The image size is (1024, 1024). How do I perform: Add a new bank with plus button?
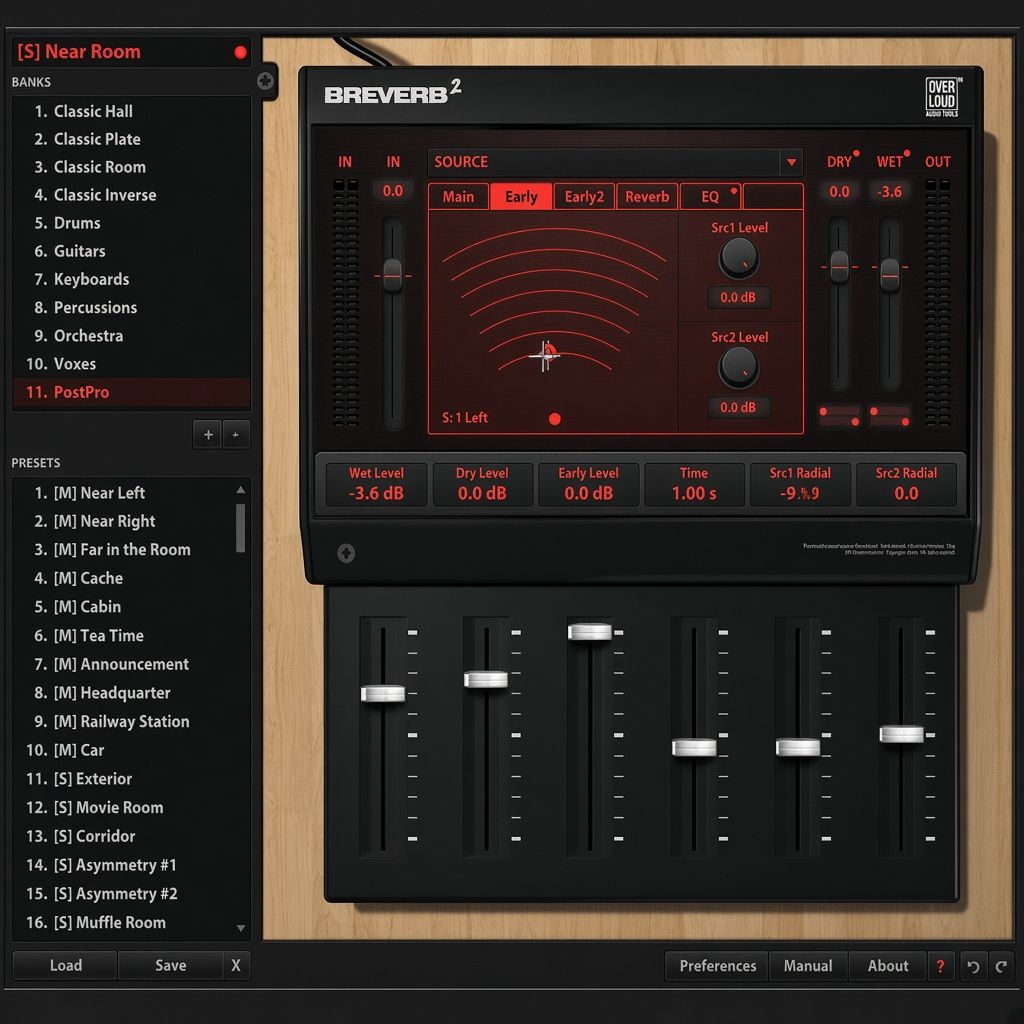(208, 434)
